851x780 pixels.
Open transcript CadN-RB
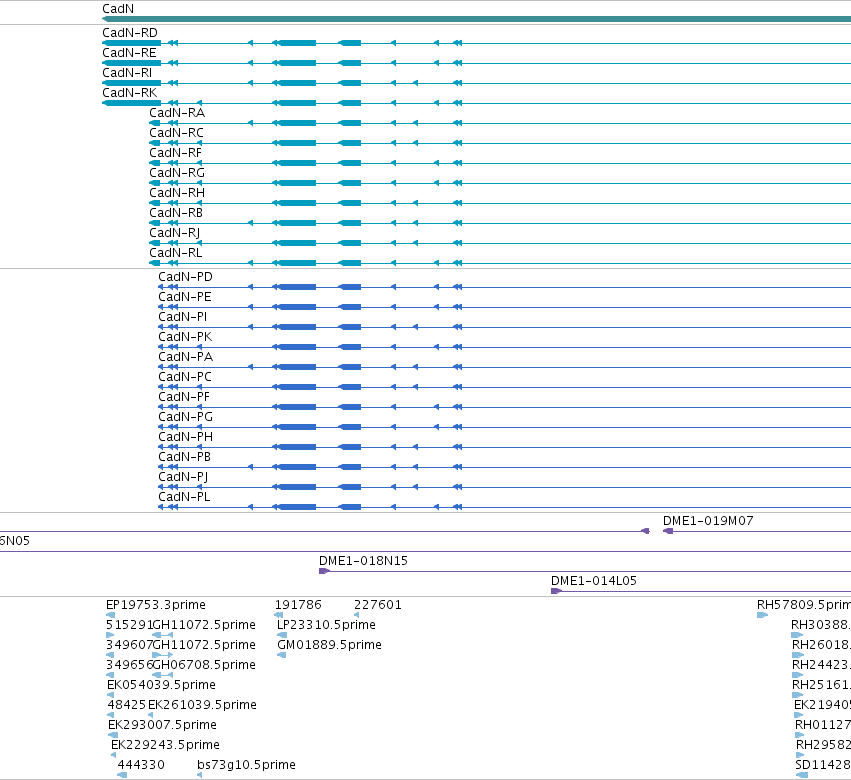coord(176,213)
